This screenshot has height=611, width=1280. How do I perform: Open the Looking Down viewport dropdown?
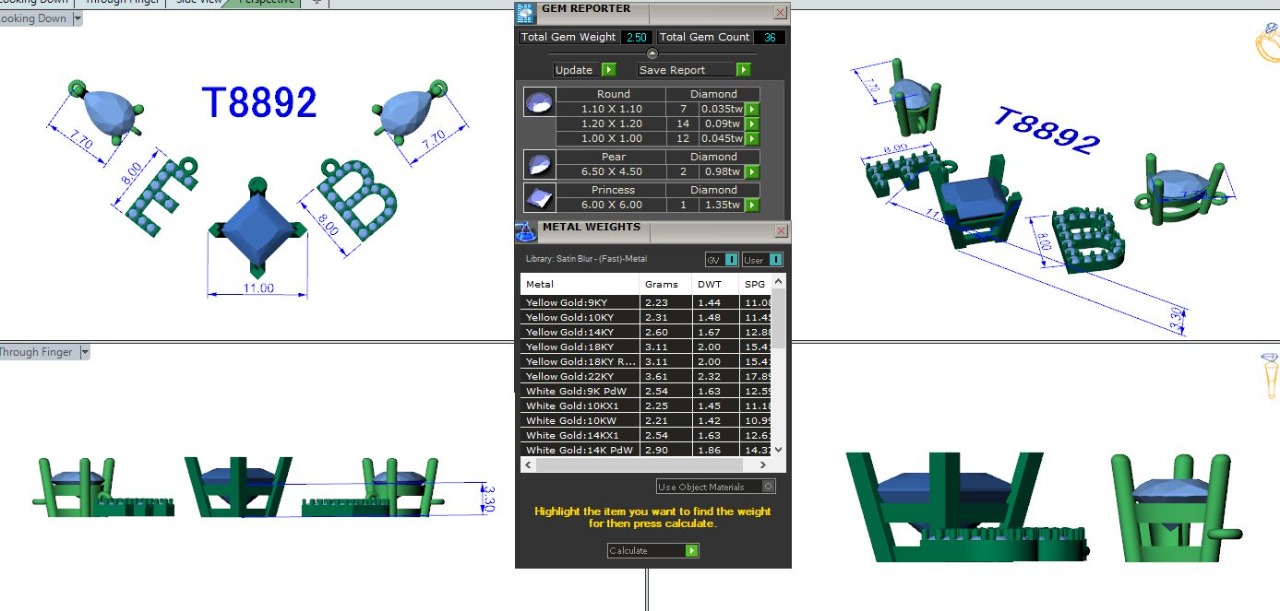(x=76, y=19)
